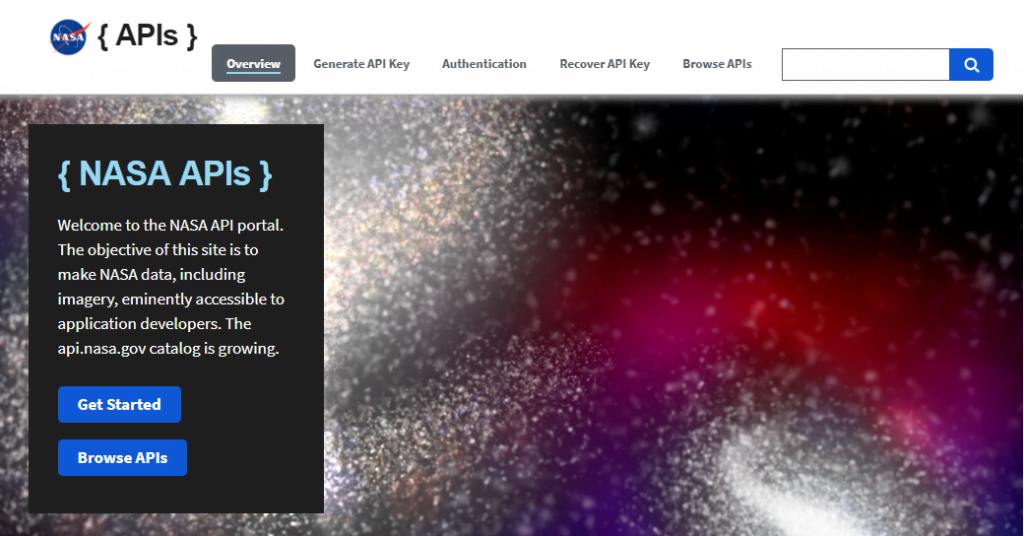Open the Overview tab in navigation

point(253,64)
